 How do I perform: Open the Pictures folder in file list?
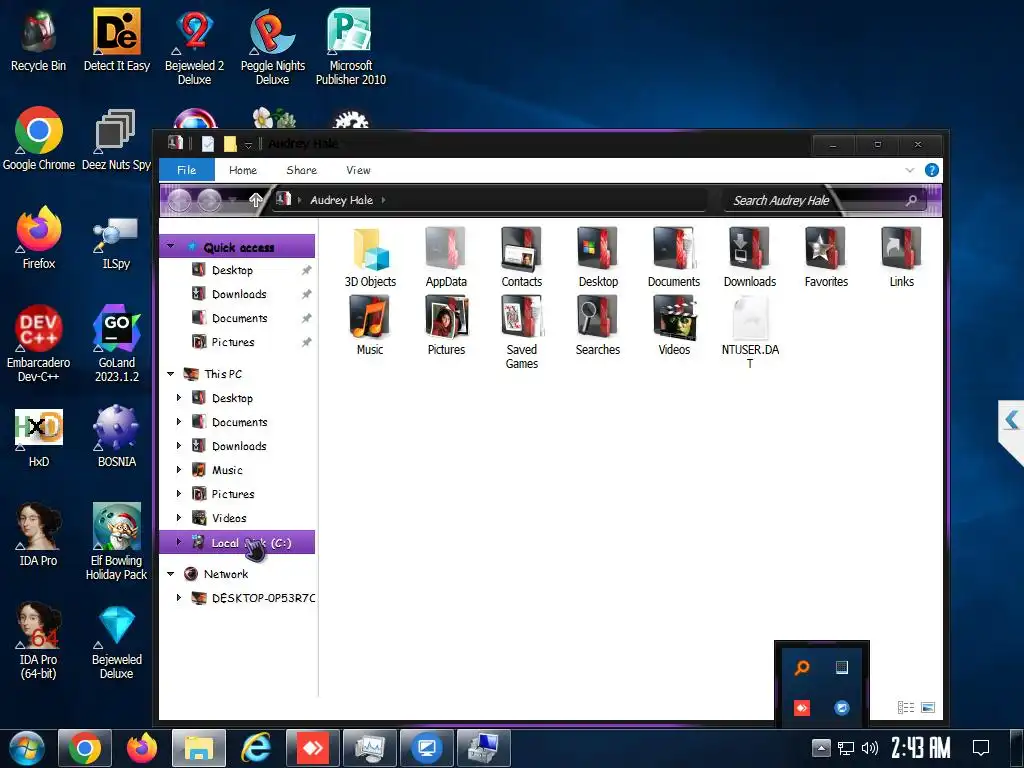click(x=445, y=325)
